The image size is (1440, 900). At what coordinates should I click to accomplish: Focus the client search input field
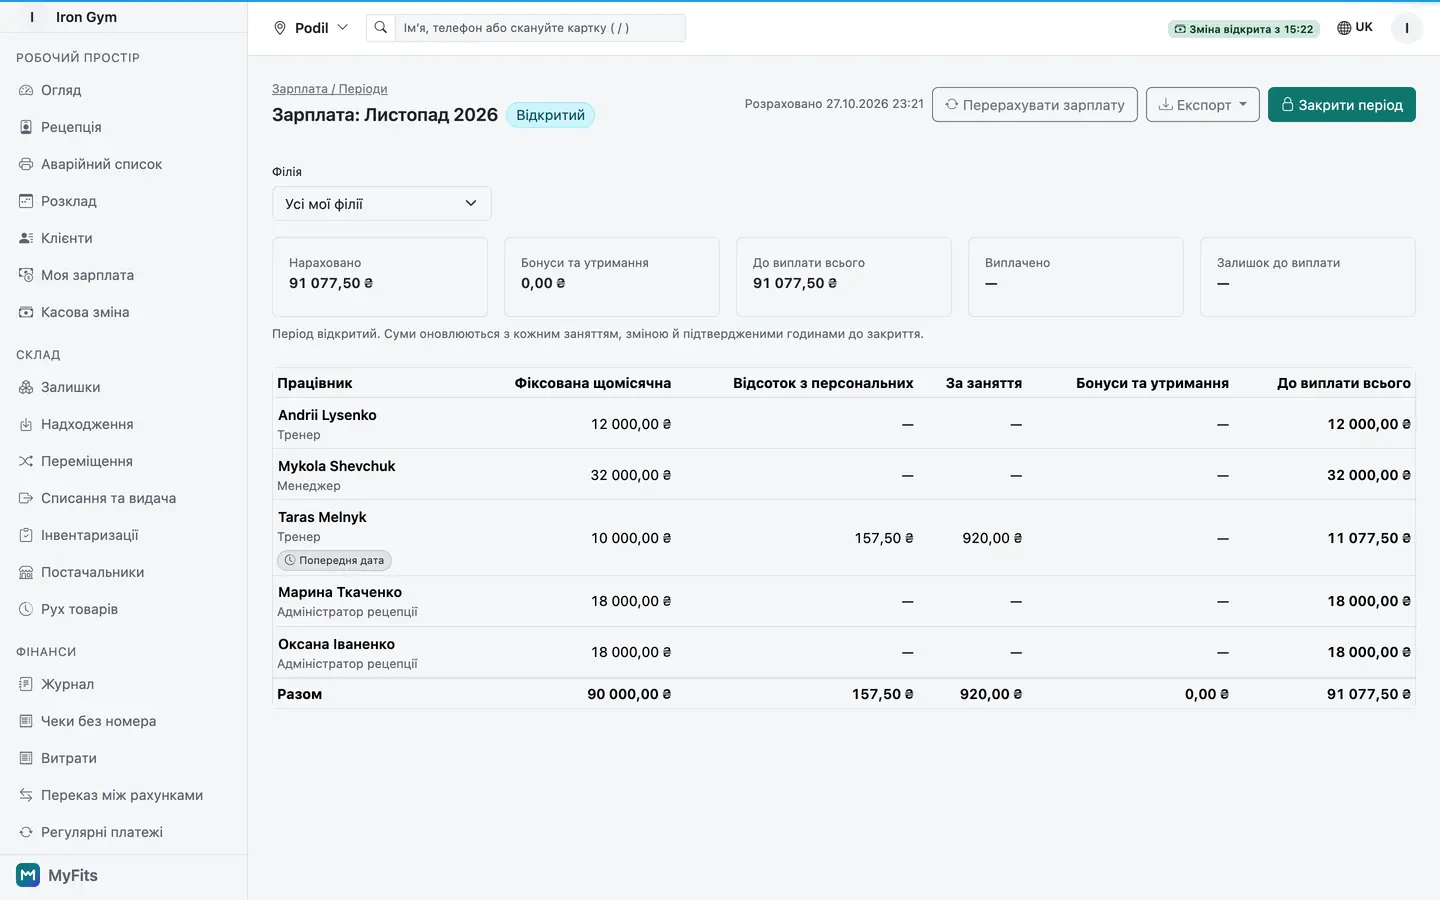pyautogui.click(x=540, y=28)
